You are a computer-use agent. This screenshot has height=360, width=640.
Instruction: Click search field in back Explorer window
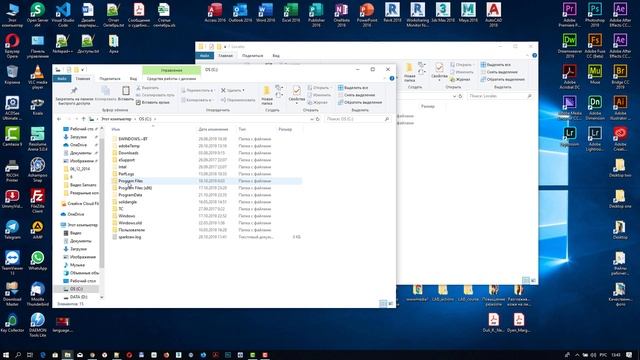click(x=500, y=96)
